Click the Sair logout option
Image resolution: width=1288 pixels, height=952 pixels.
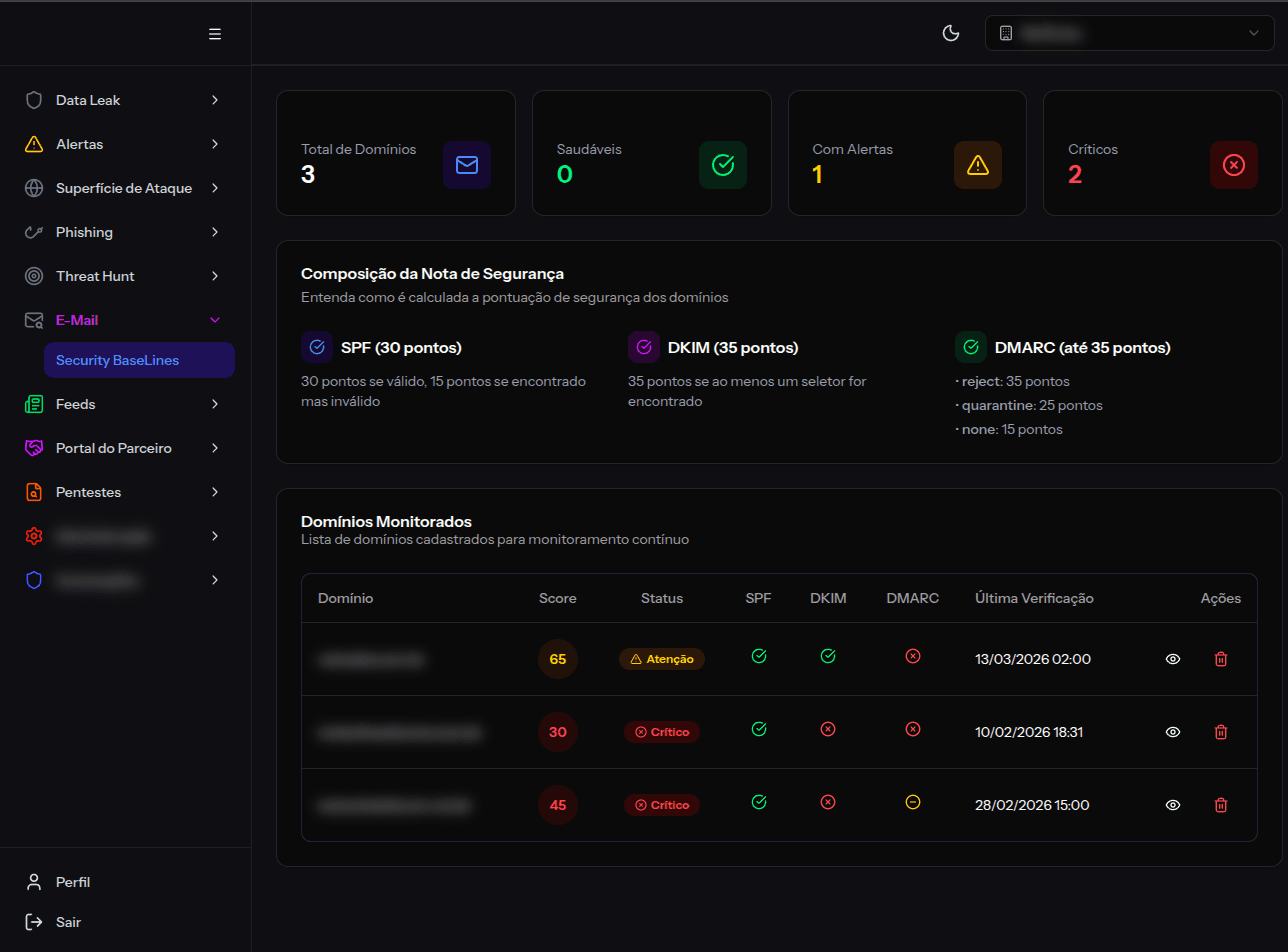(70, 922)
